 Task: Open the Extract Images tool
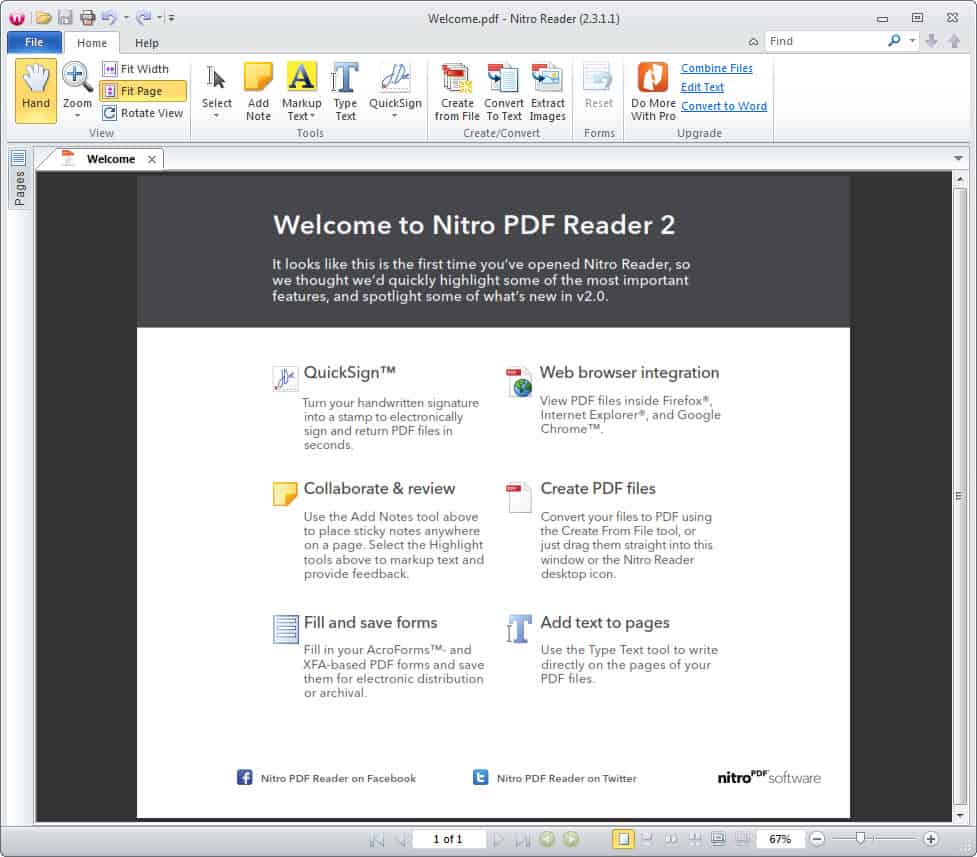pyautogui.click(x=548, y=89)
